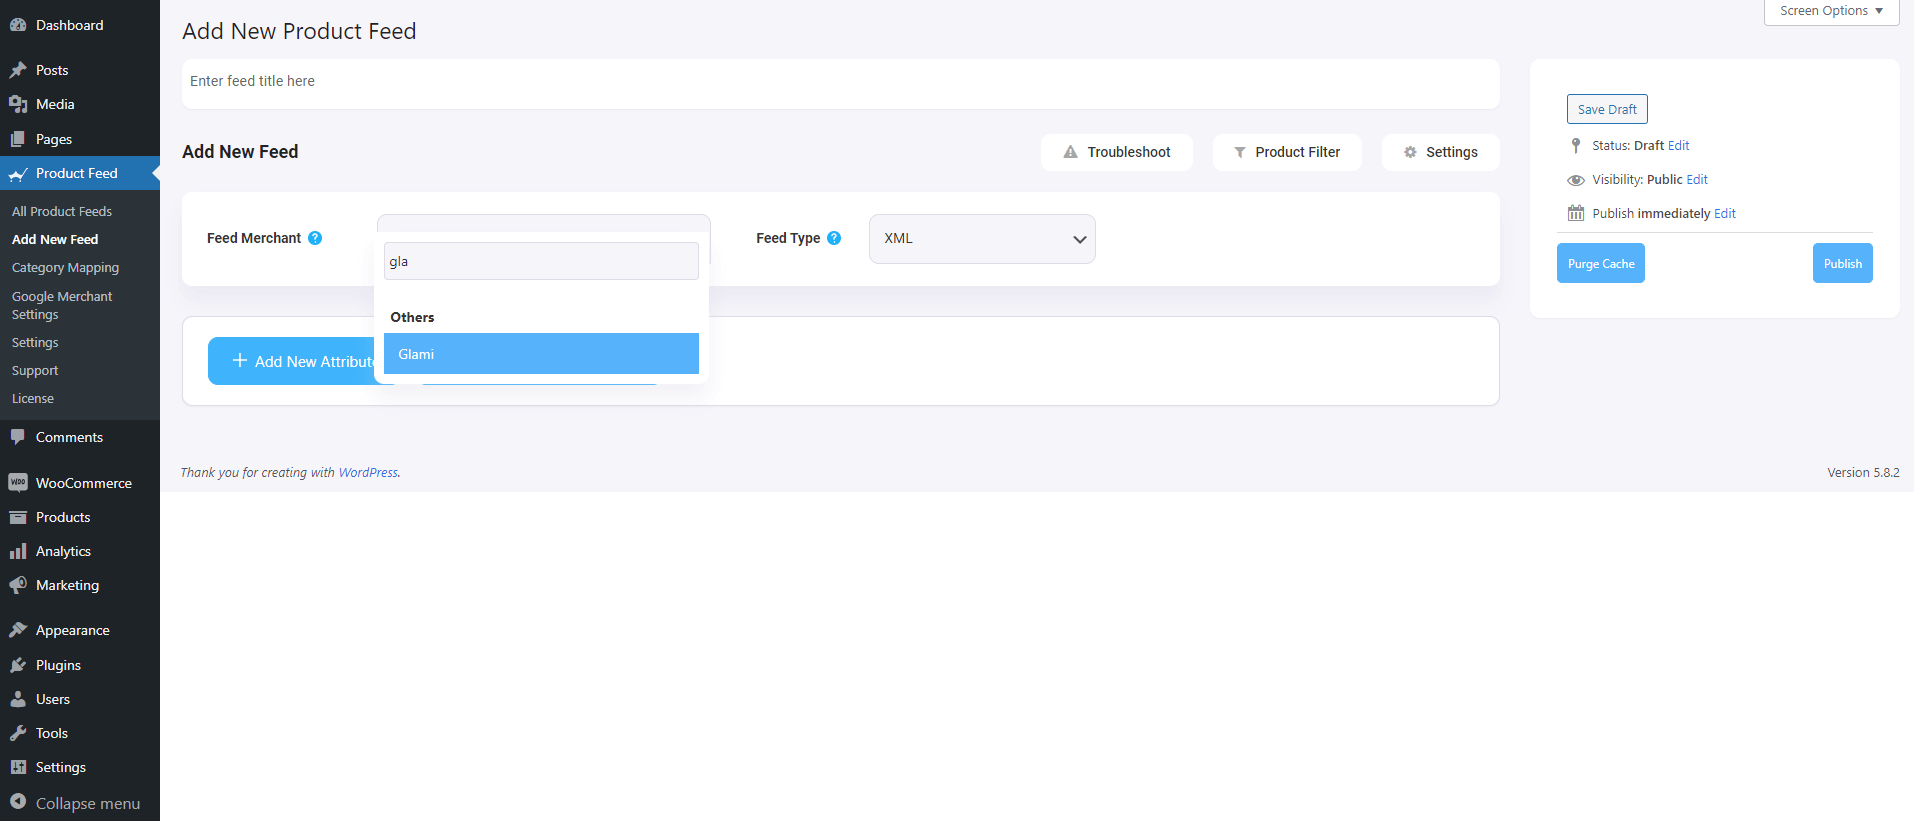Click the Analytics bar chart icon
The height and width of the screenshot is (821, 1914).
click(x=18, y=551)
